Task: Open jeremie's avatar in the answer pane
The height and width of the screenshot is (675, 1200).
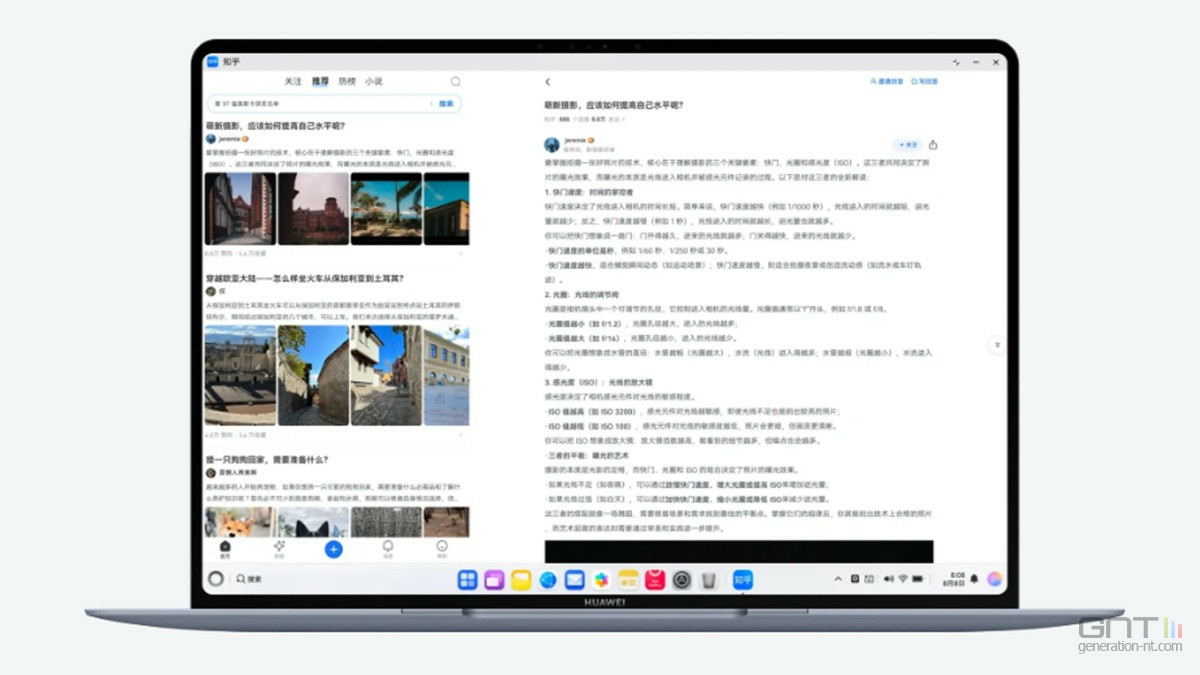Action: [552, 144]
